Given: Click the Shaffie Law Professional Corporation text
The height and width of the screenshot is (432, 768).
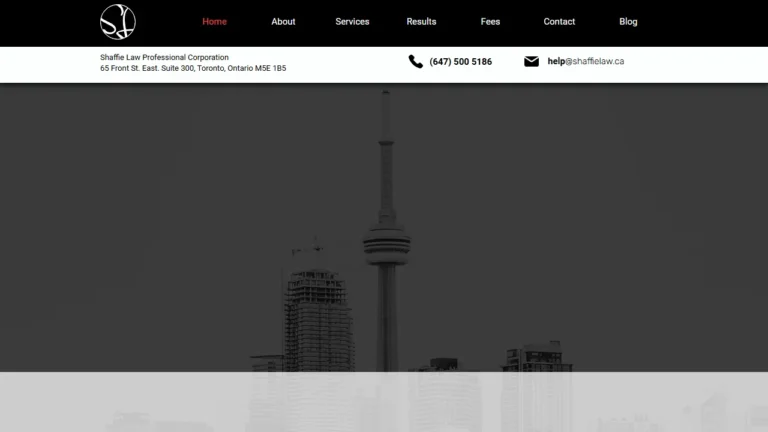Looking at the screenshot, I should [164, 57].
